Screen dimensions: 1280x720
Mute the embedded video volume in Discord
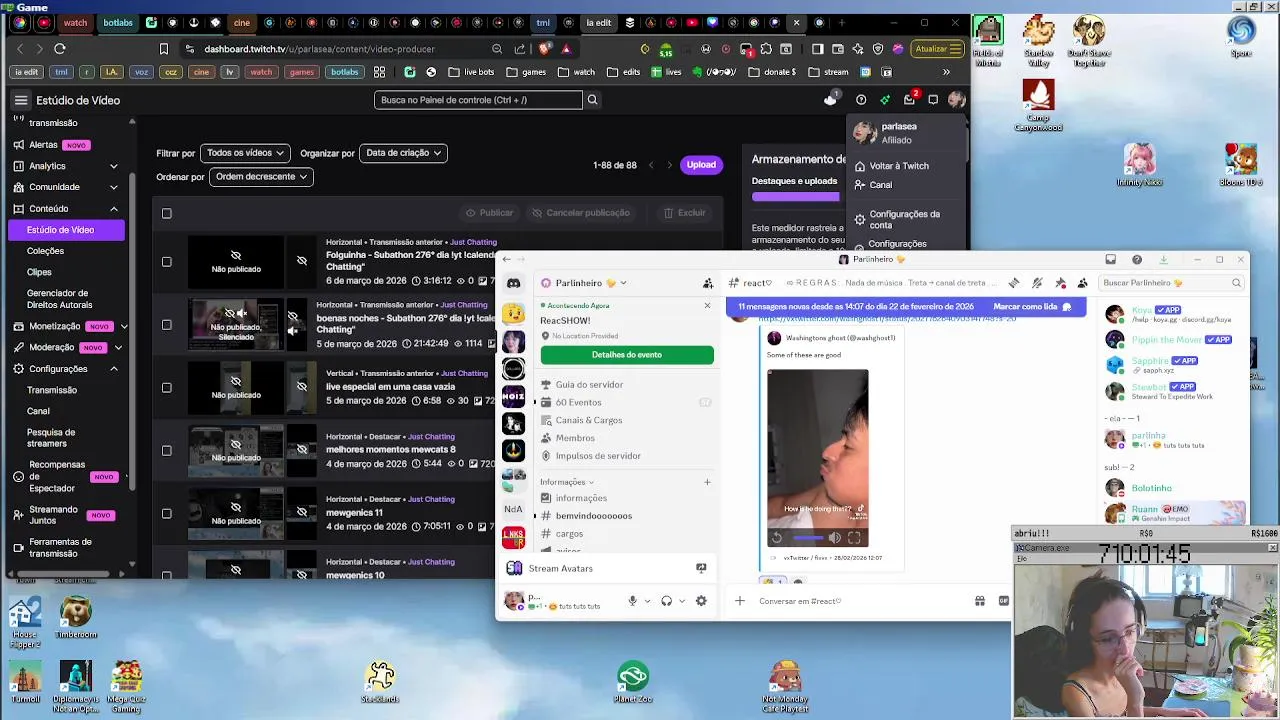(x=835, y=538)
